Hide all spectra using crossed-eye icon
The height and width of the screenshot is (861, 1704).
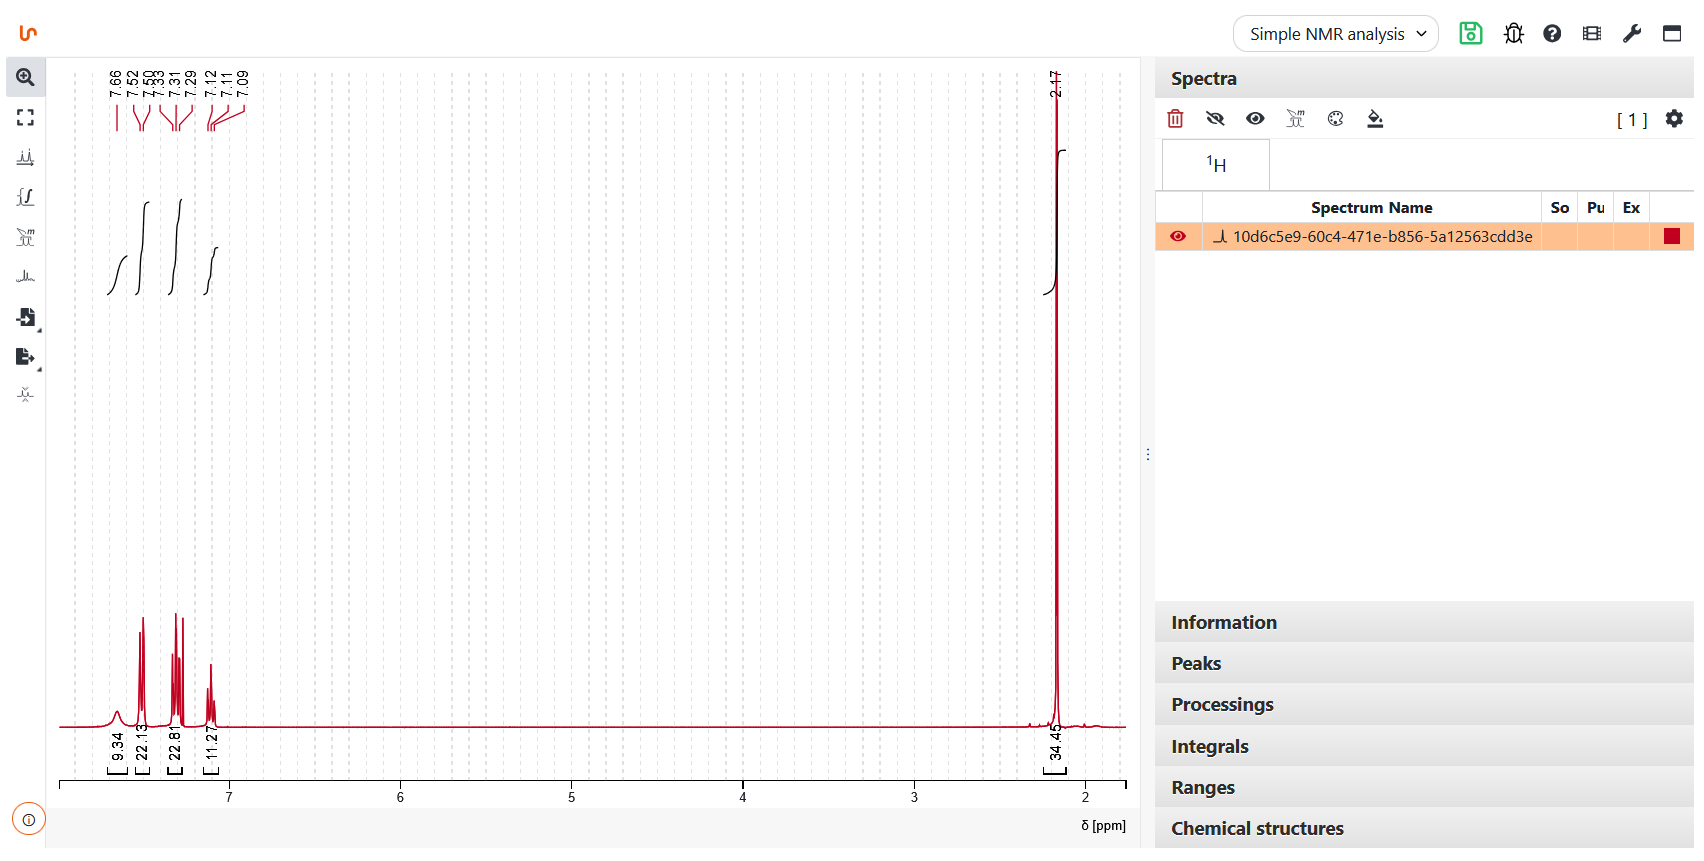point(1215,119)
